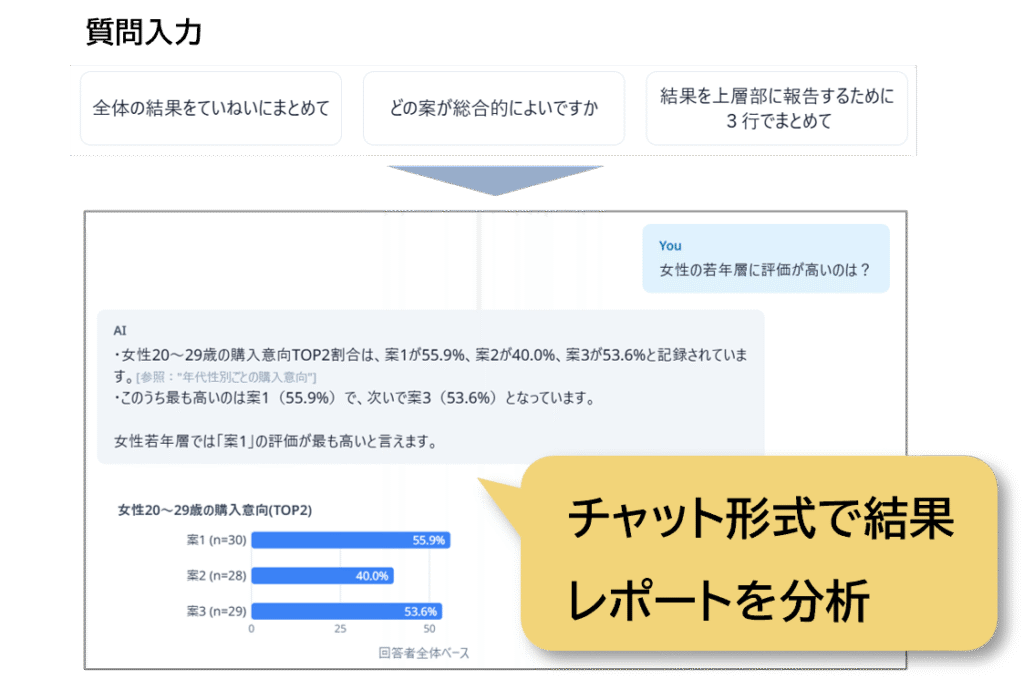The image size is (1024, 690).
Task: Click the 案2 (n=28) axis label
Action: [216, 576]
